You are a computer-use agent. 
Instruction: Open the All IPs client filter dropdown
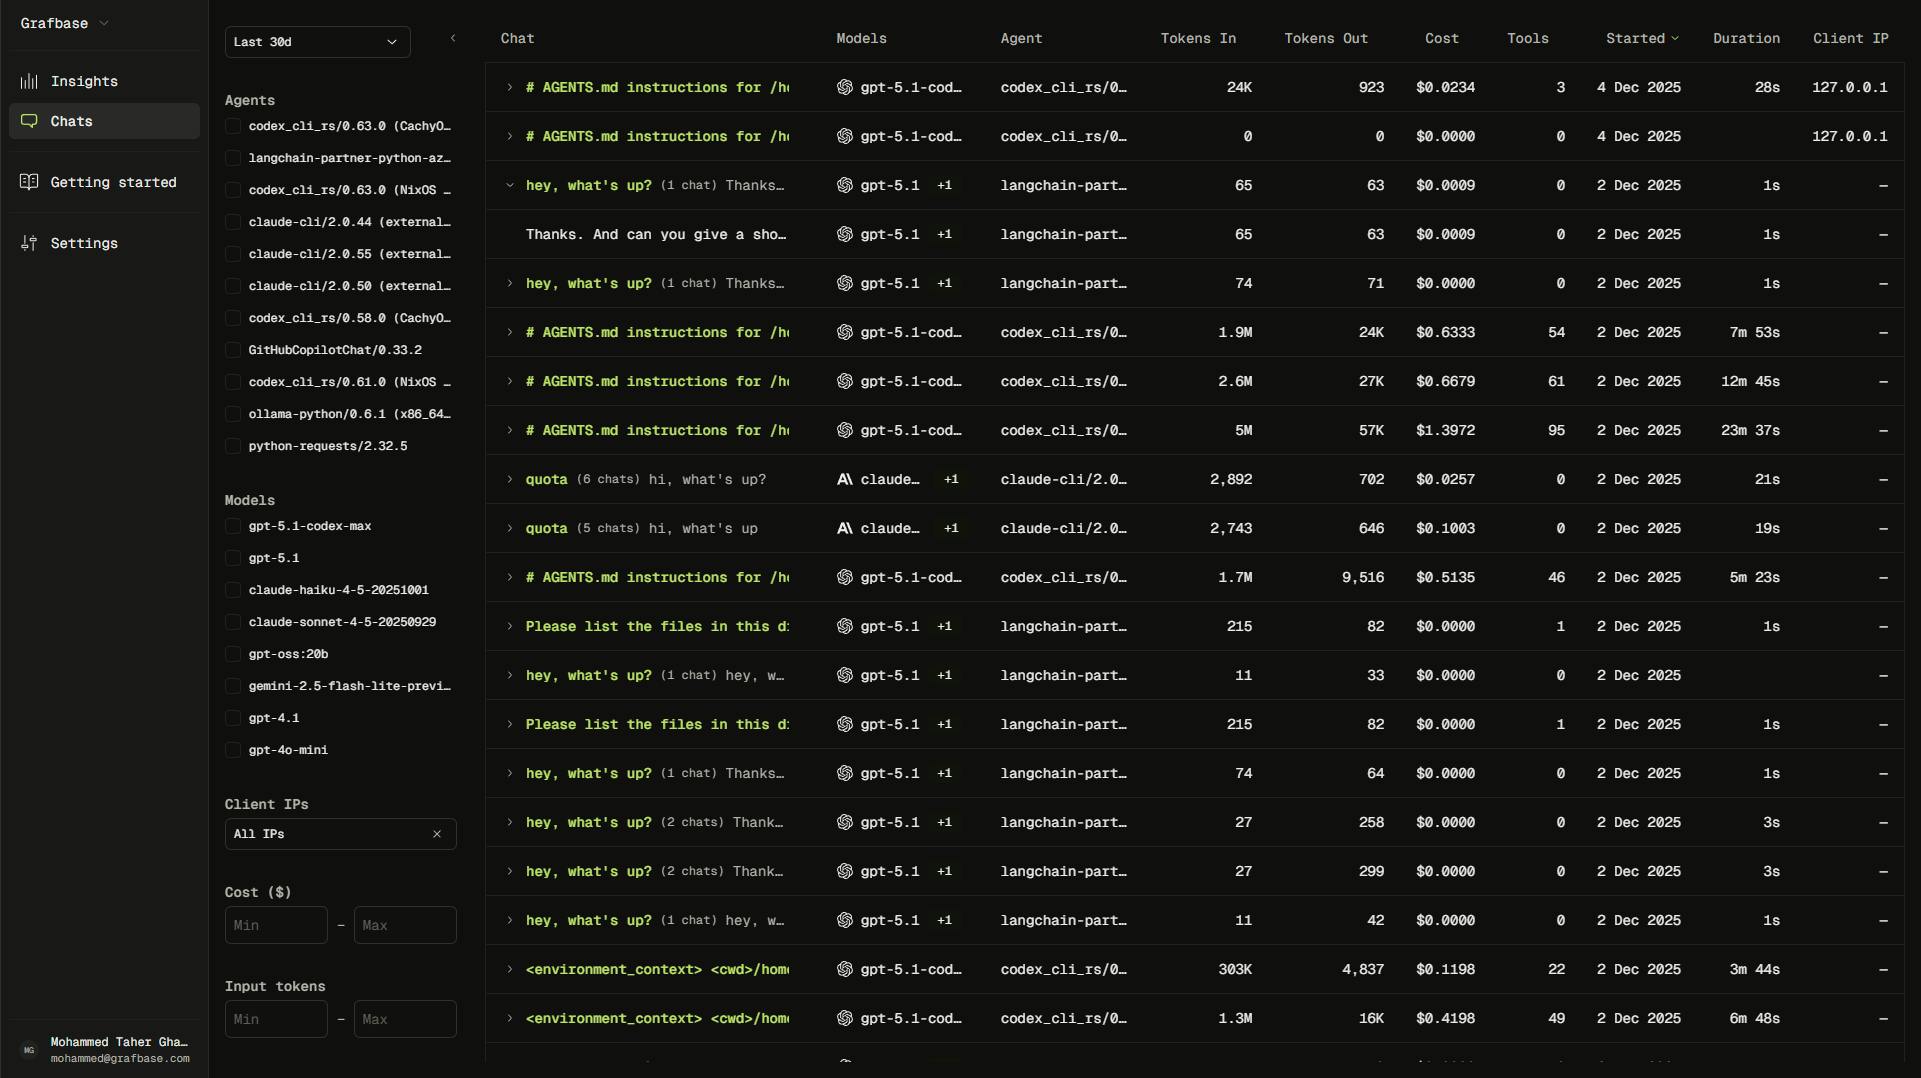tap(340, 834)
